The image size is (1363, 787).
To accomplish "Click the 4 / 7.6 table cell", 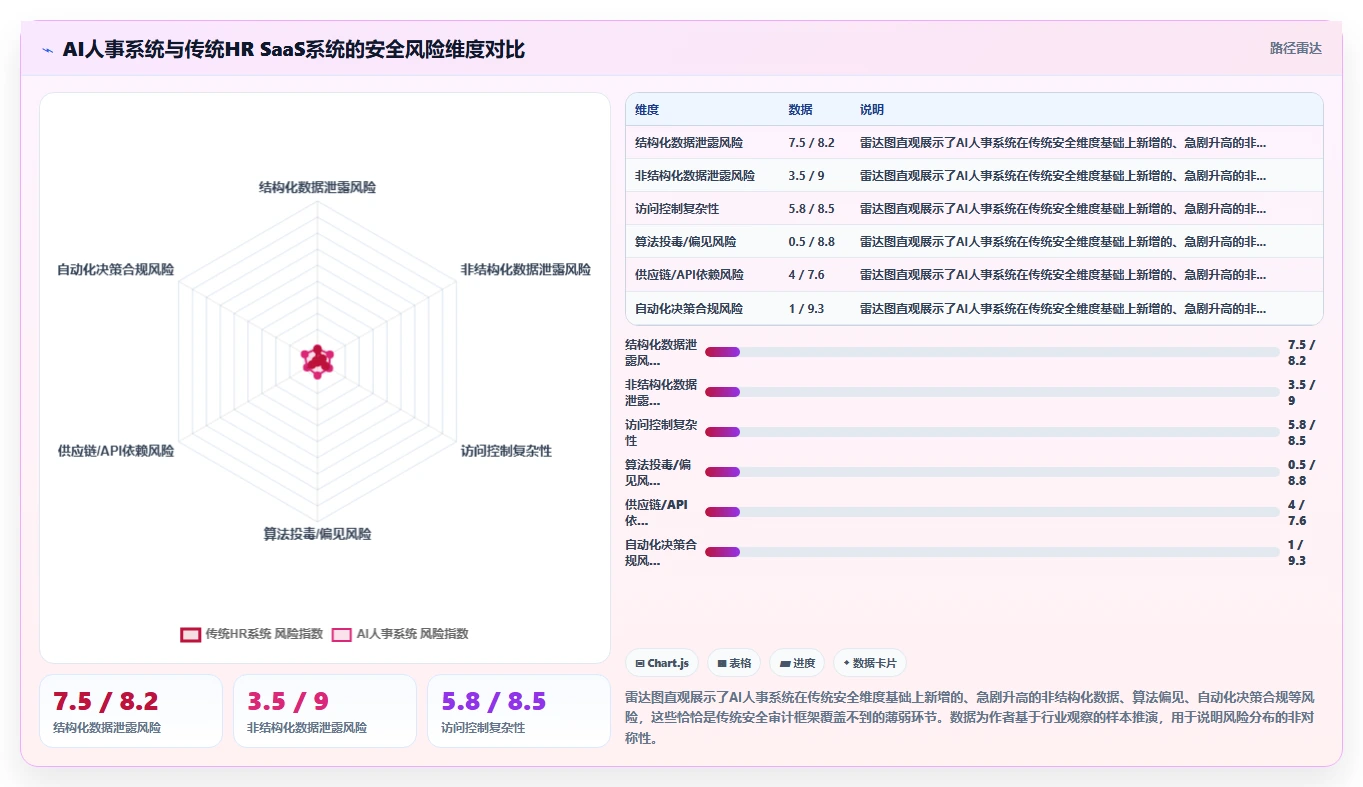I will [x=806, y=275].
